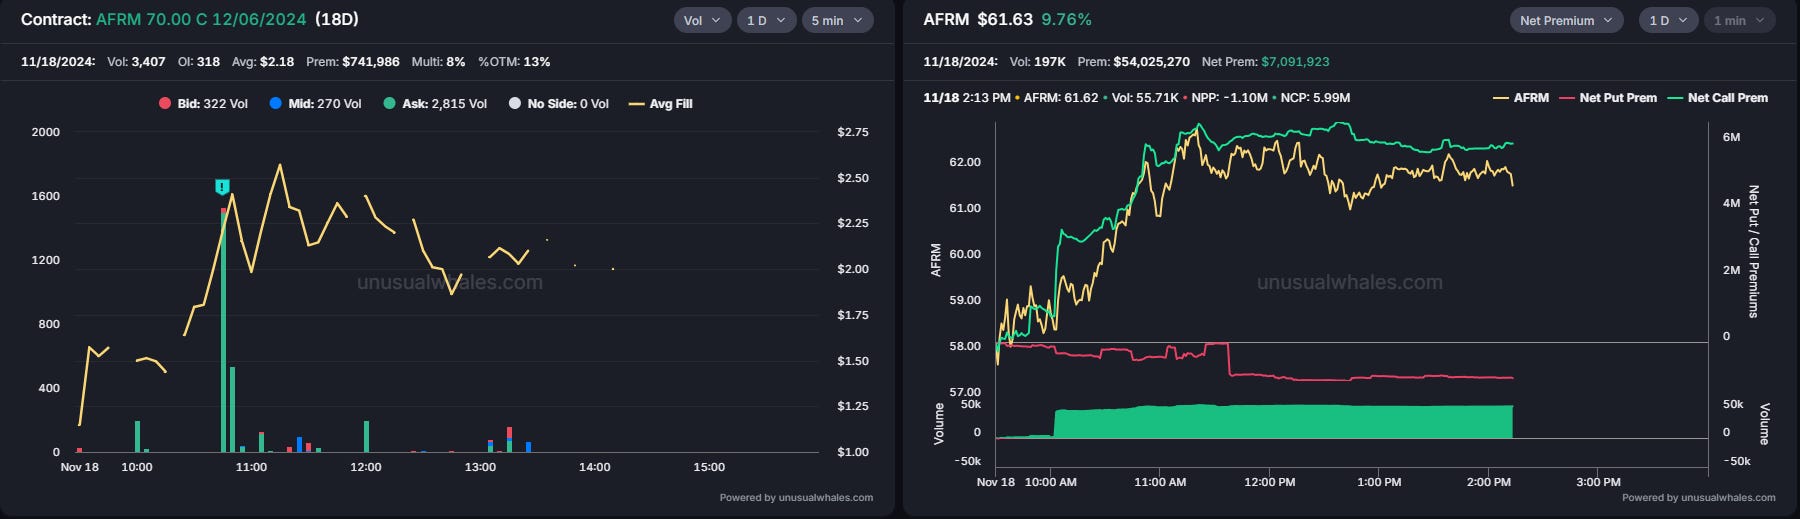The image size is (1800, 519).
Task: Click the AFRM $61.63 ticker title
Action: coord(978,20)
